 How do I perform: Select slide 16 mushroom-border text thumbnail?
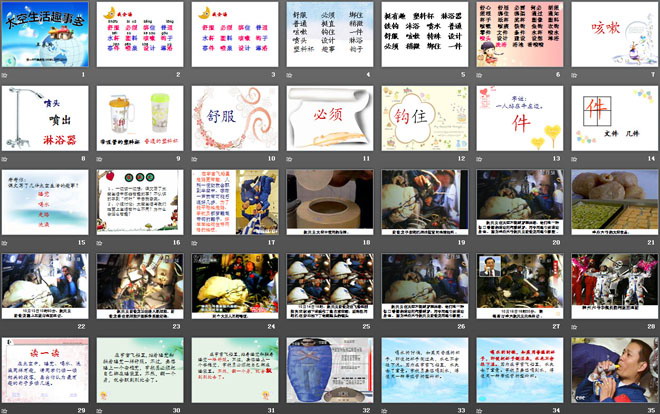[140, 202]
